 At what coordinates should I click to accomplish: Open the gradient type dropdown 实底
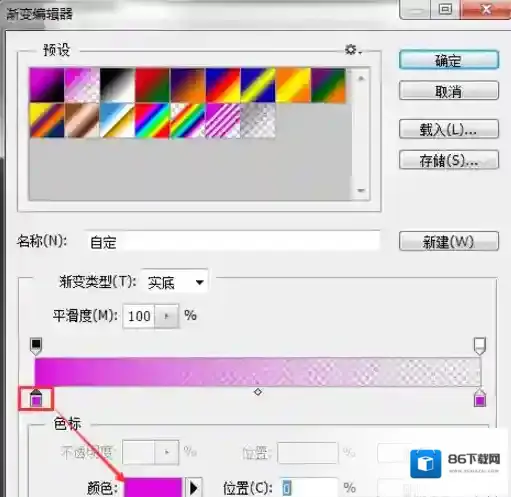coord(175,283)
